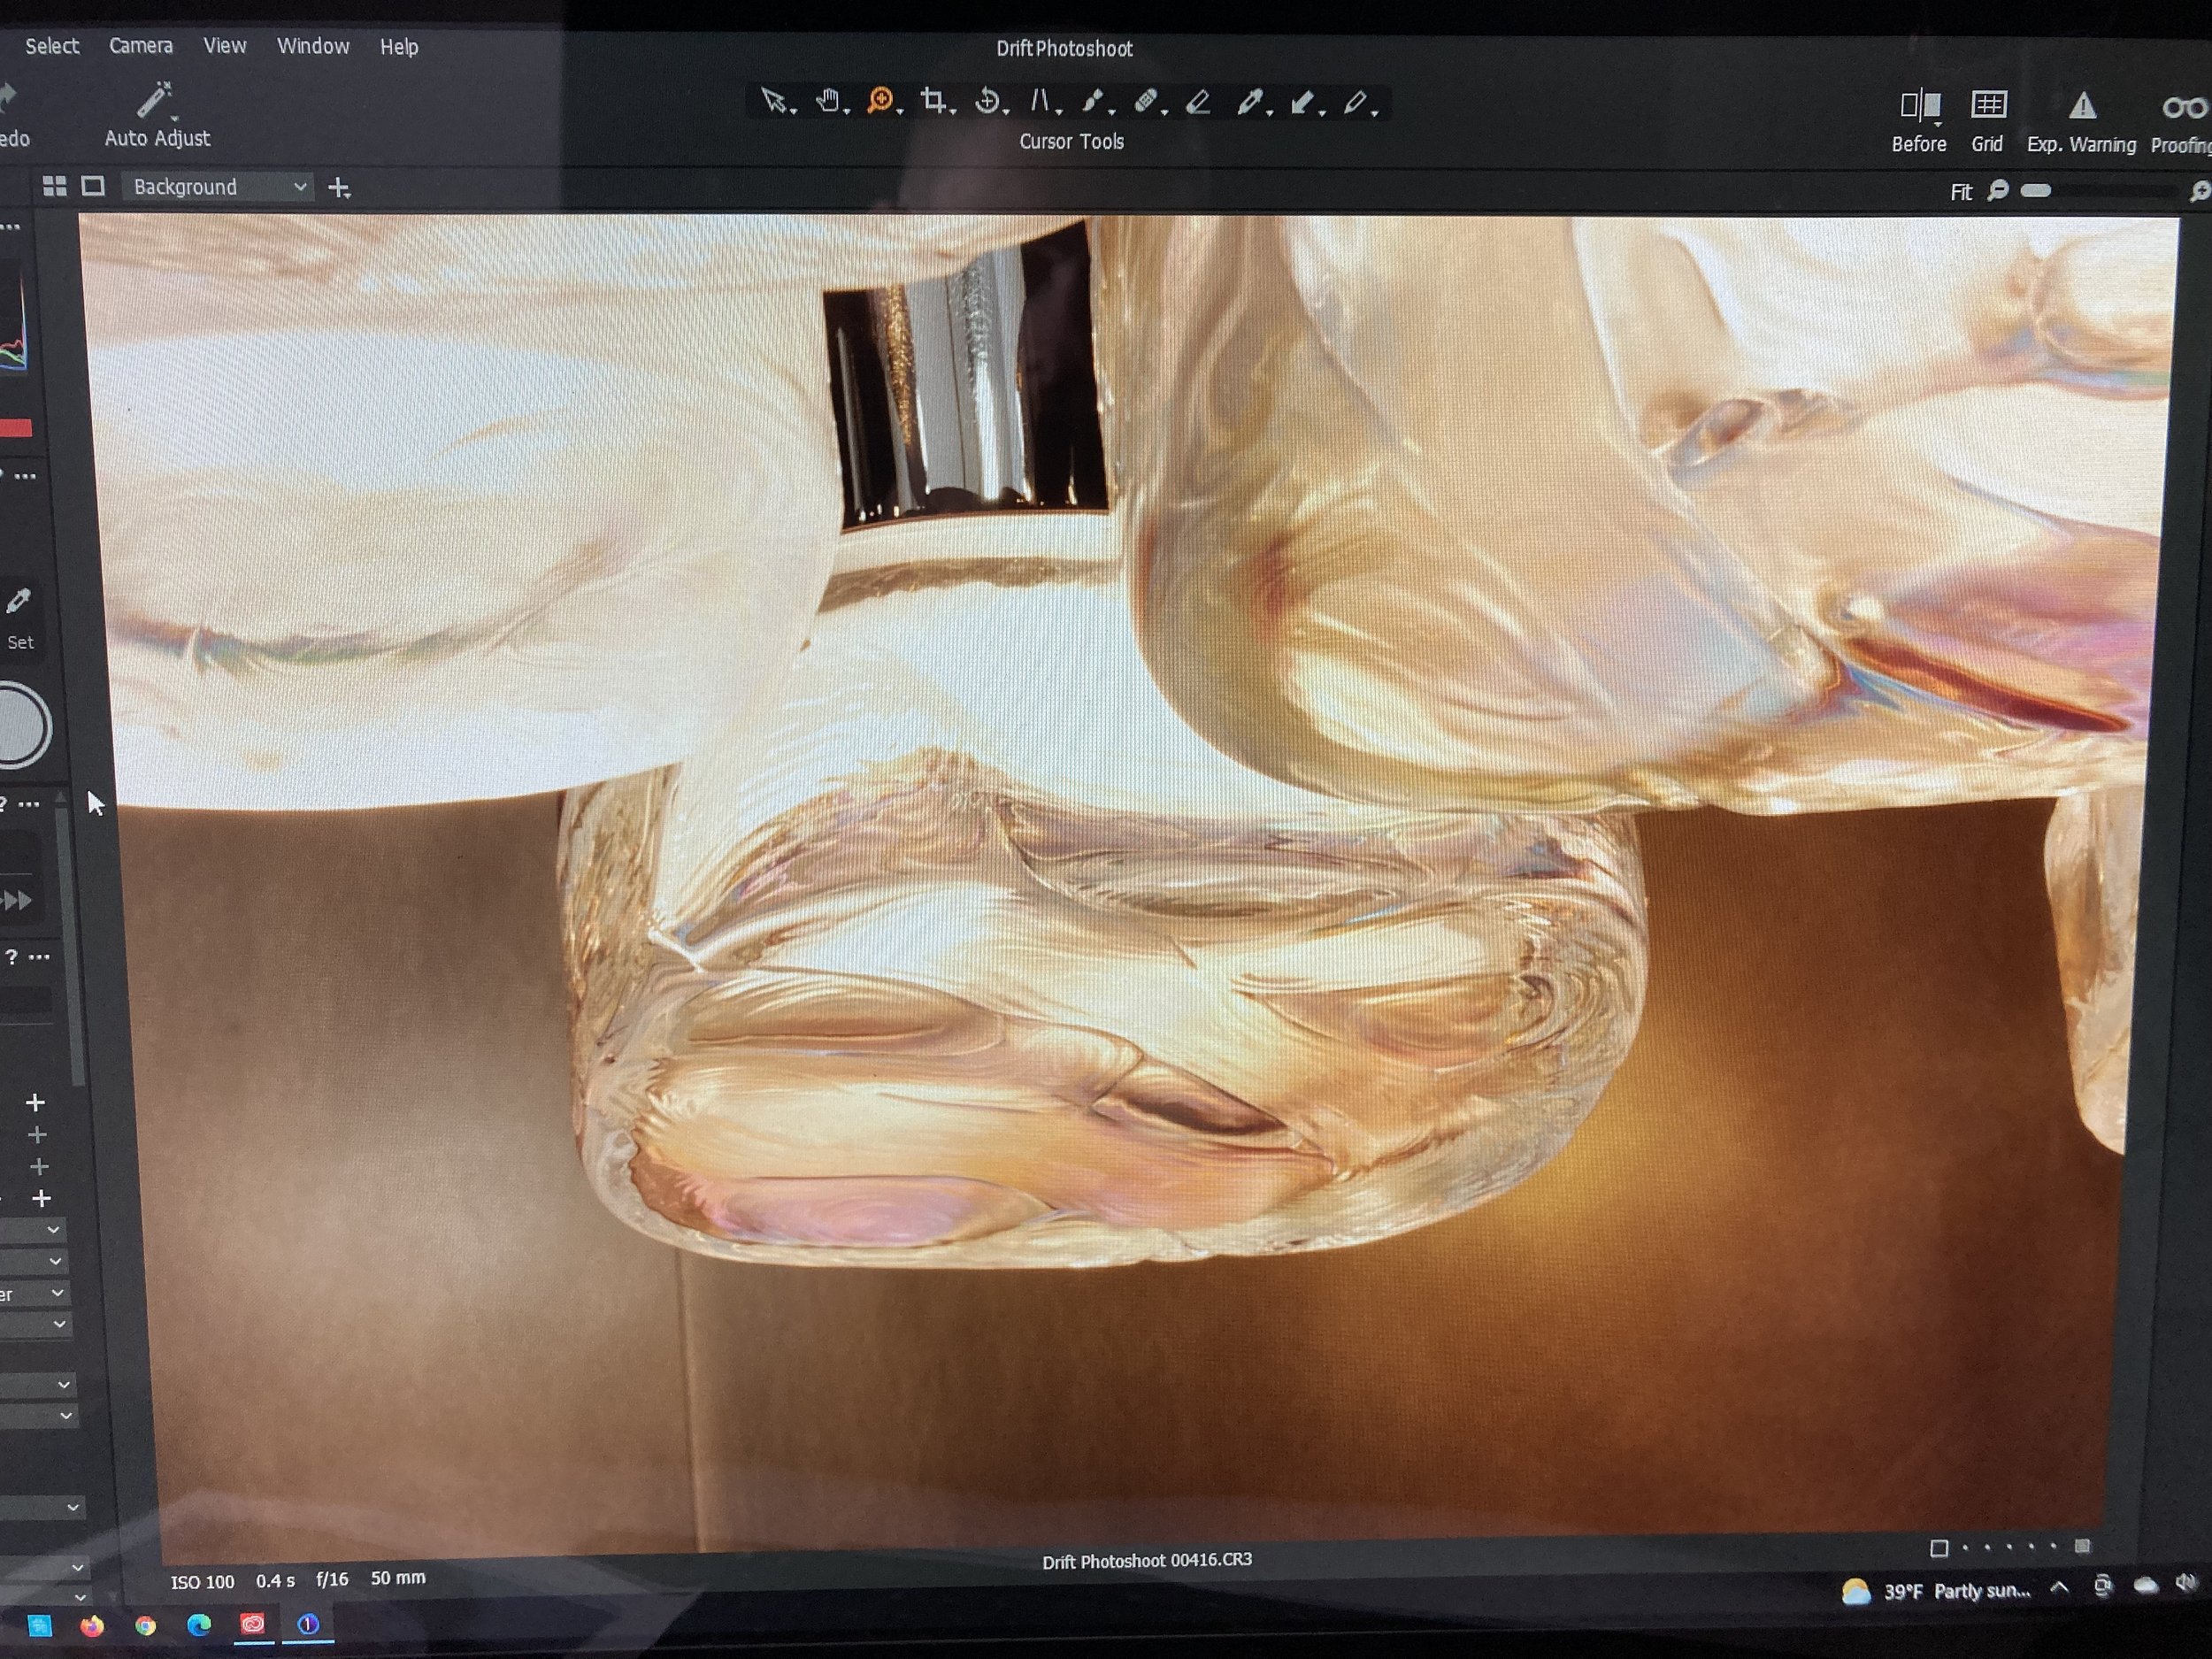Click the red bar in left panel
The width and height of the screenshot is (2212, 1659).
[x=16, y=428]
